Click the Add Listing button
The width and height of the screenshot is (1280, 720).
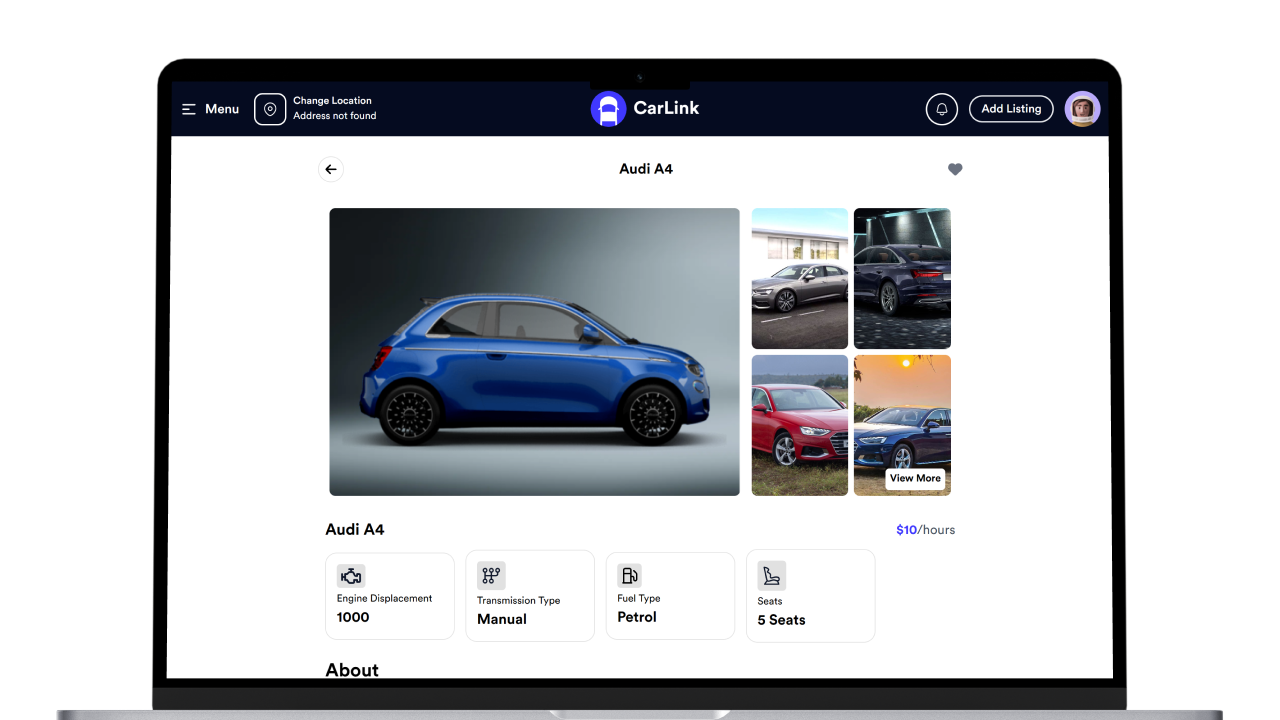point(1011,109)
